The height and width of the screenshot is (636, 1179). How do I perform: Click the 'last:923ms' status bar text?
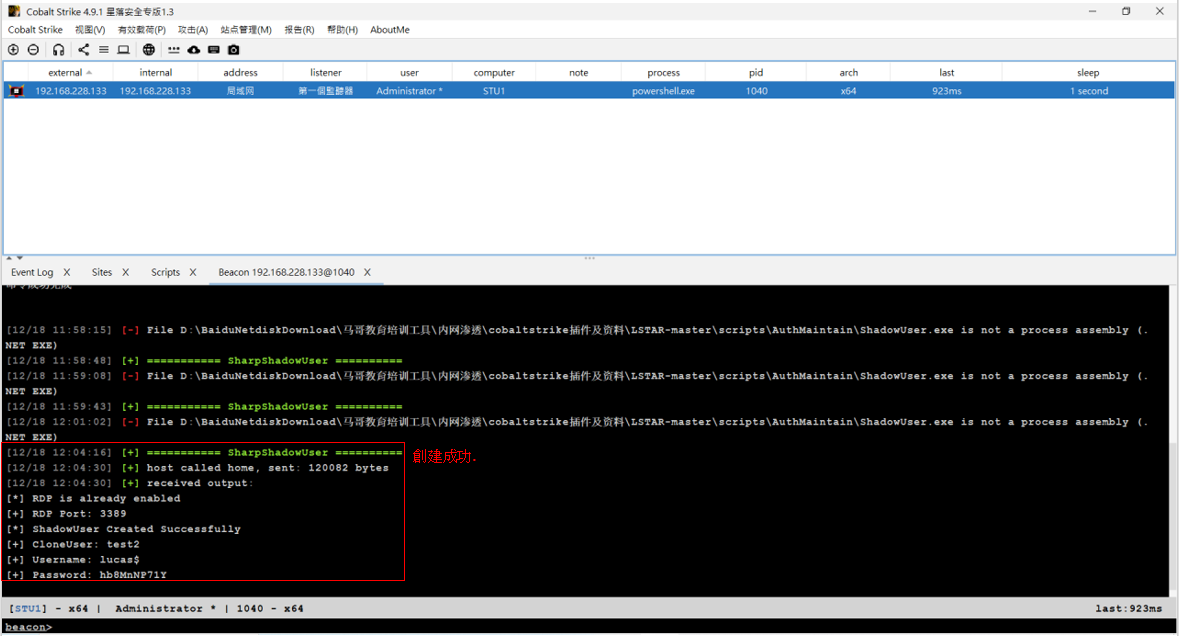[1129, 609]
